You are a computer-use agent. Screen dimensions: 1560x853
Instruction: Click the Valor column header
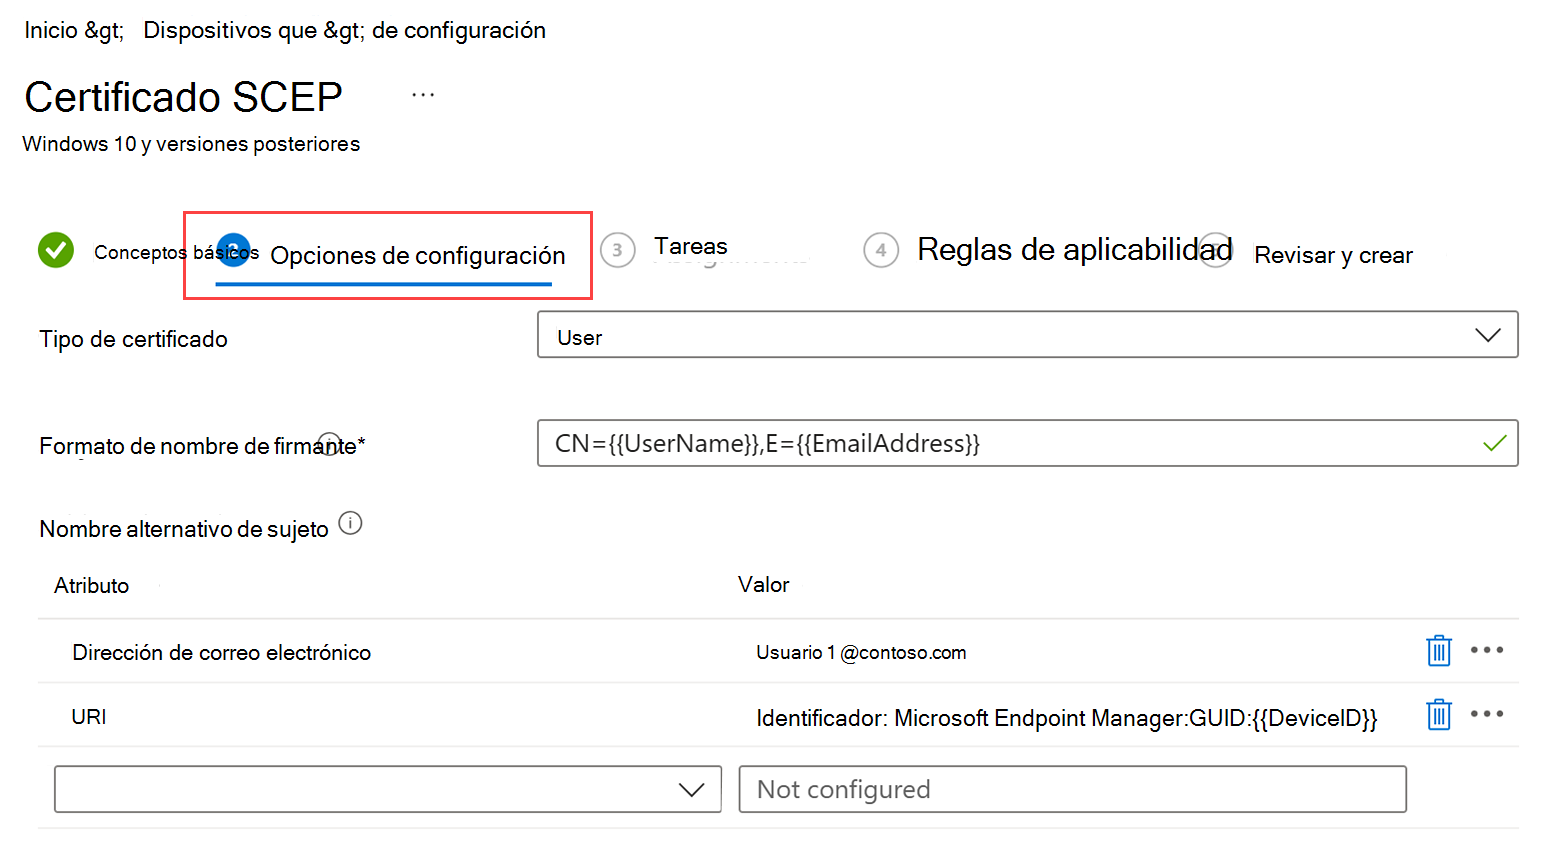coord(764,585)
